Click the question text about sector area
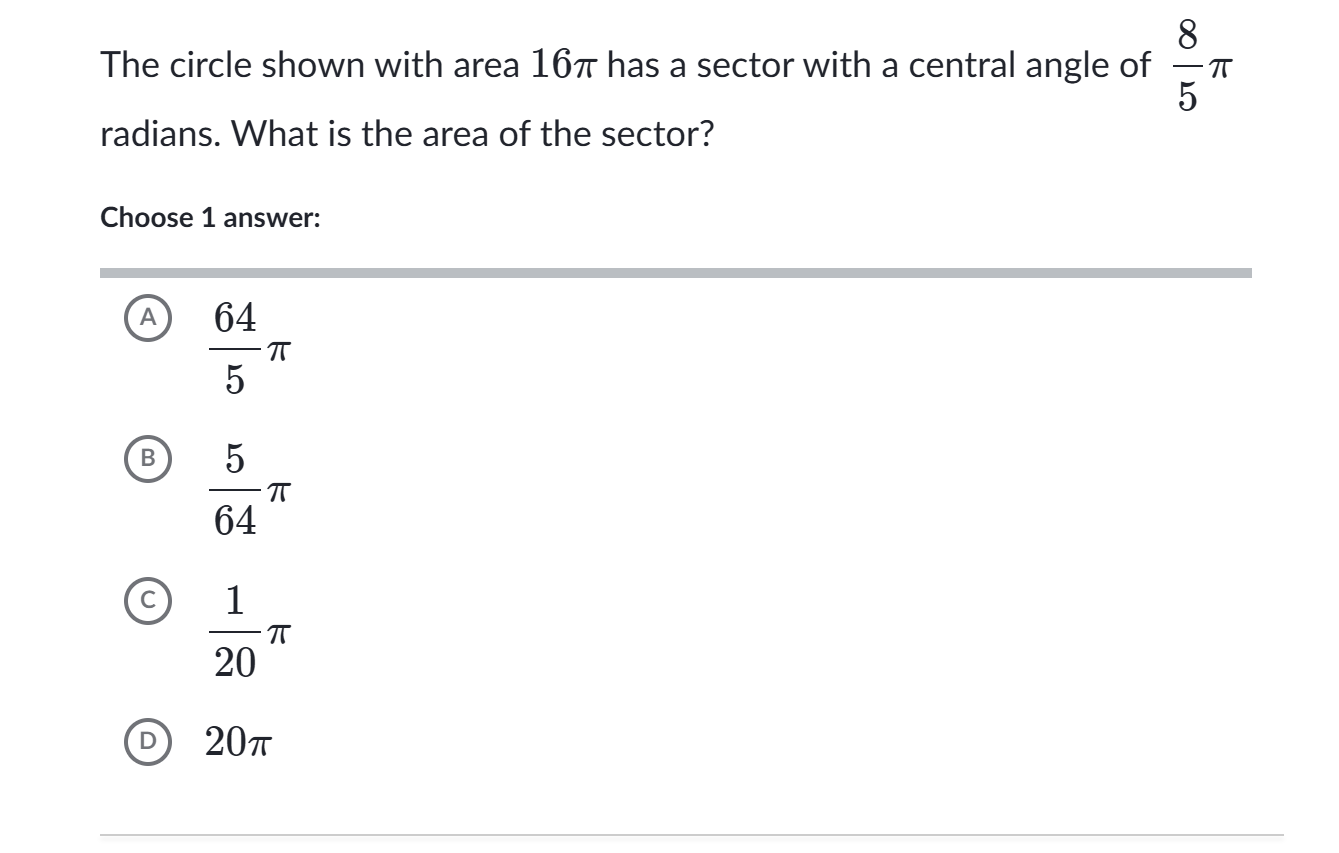 [500, 95]
